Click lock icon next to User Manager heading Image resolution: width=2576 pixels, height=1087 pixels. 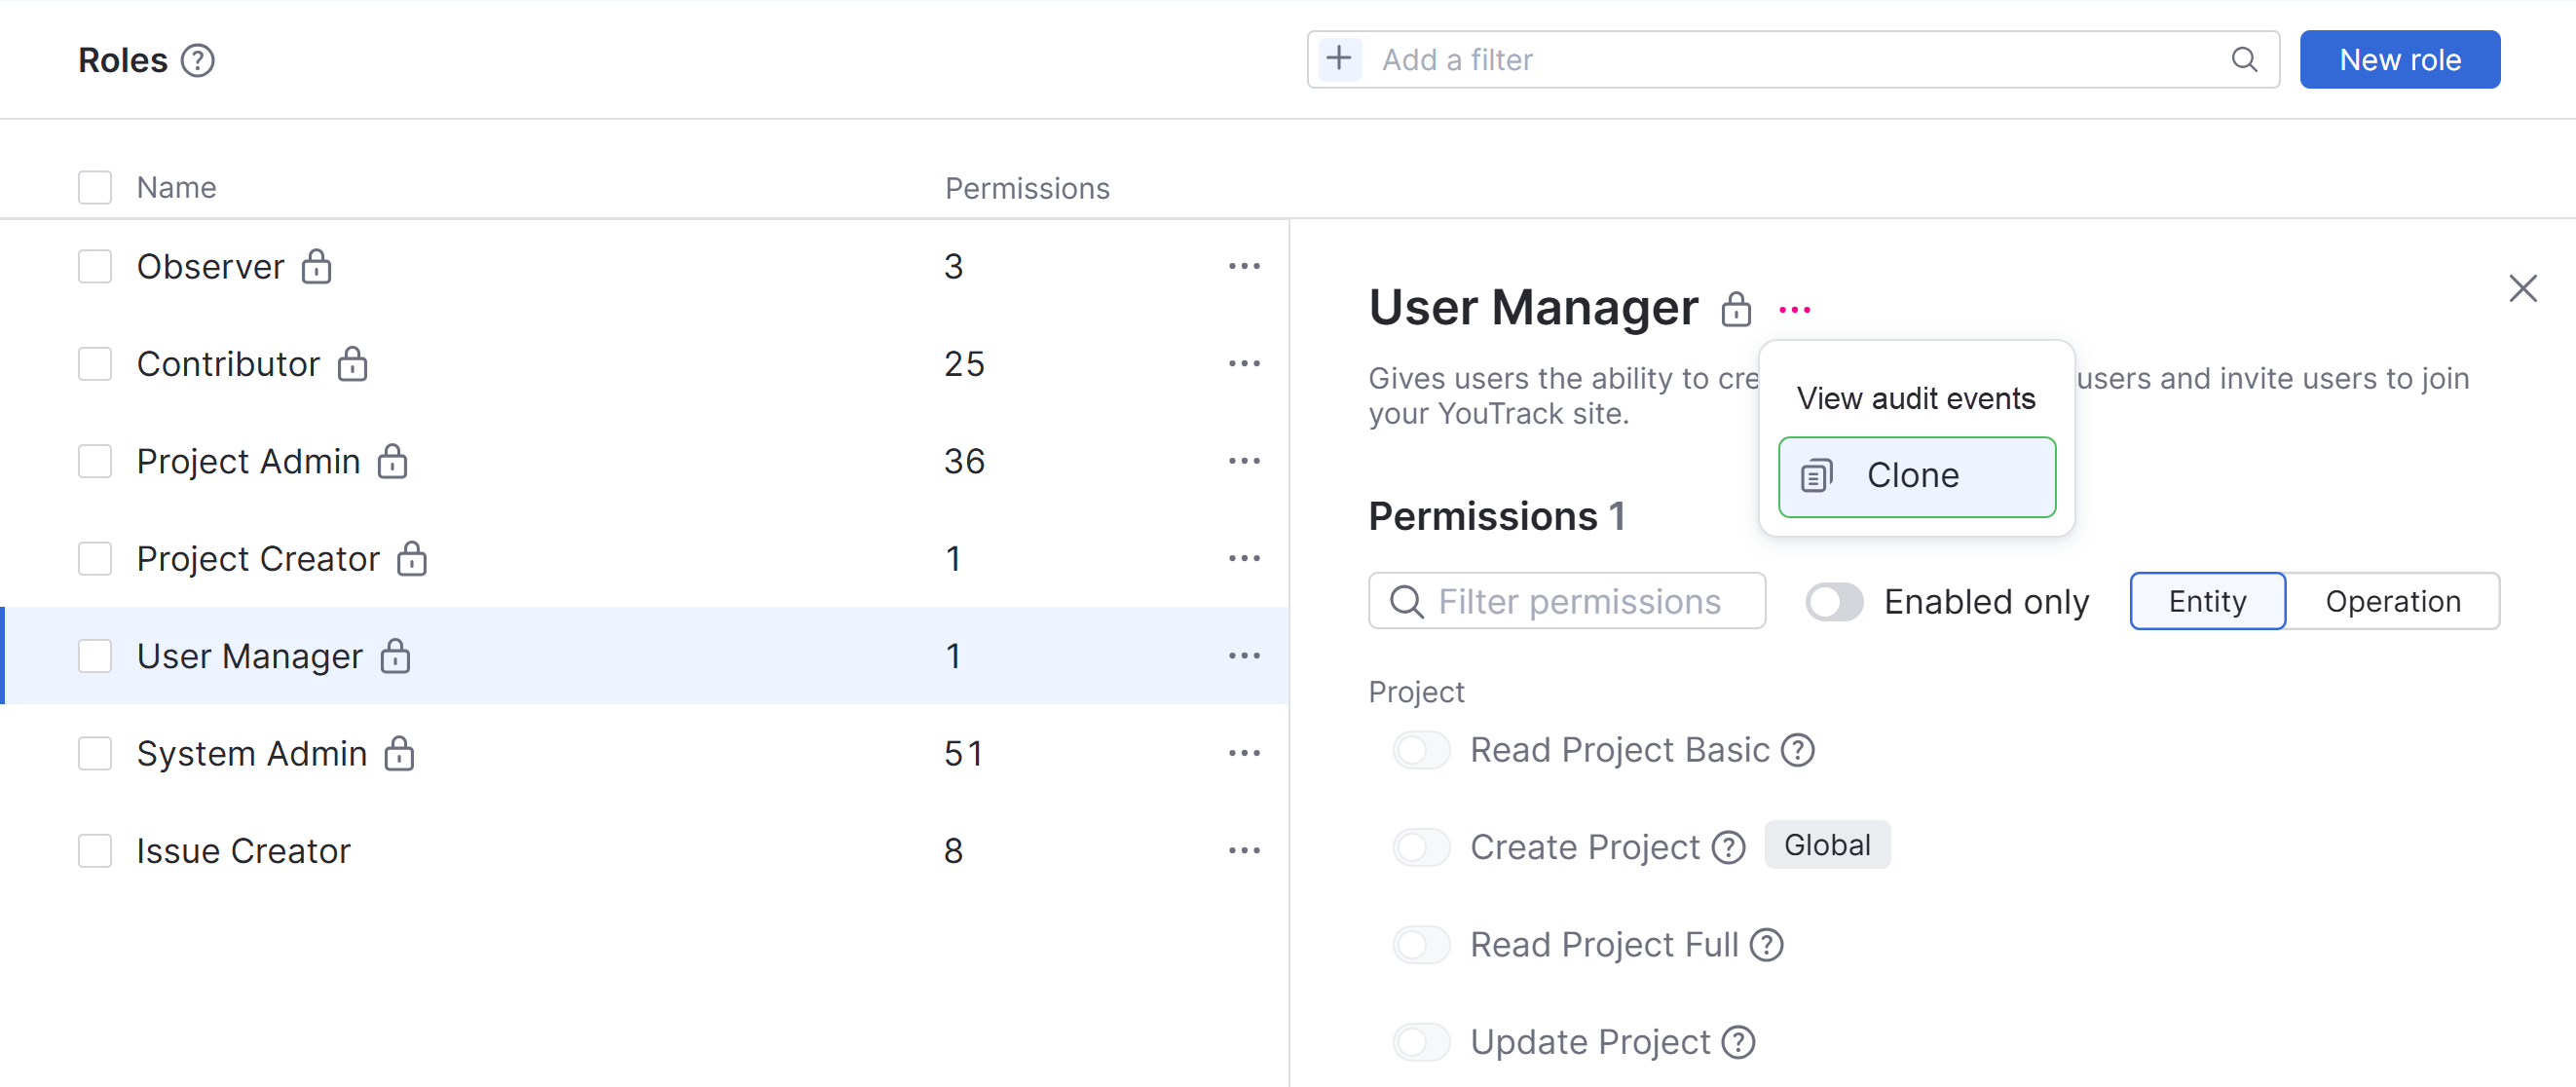(1735, 309)
